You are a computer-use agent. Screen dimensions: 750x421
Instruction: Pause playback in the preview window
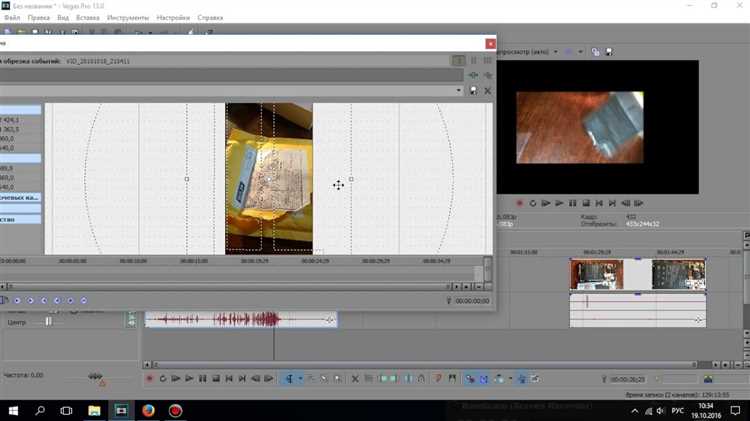pos(573,203)
